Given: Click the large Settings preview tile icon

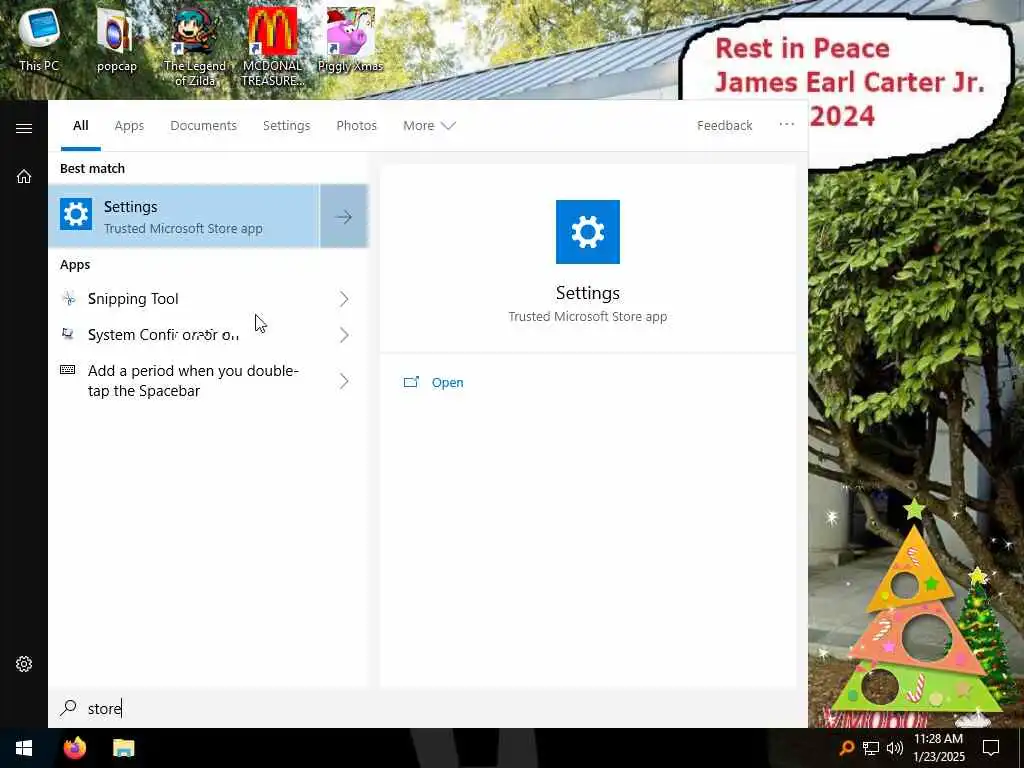Looking at the screenshot, I should coord(588,232).
